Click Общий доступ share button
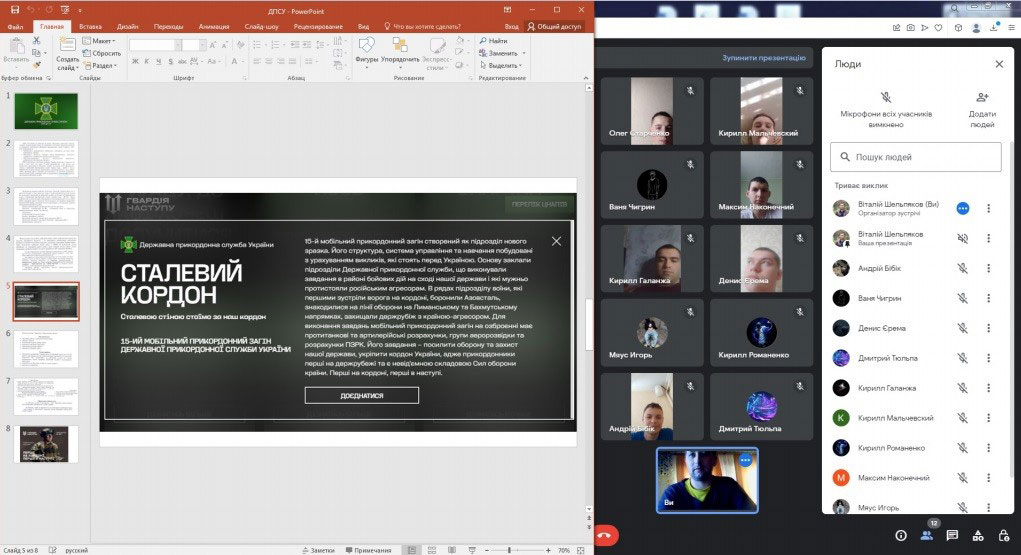Image resolution: width=1021 pixels, height=555 pixels. coord(554,27)
